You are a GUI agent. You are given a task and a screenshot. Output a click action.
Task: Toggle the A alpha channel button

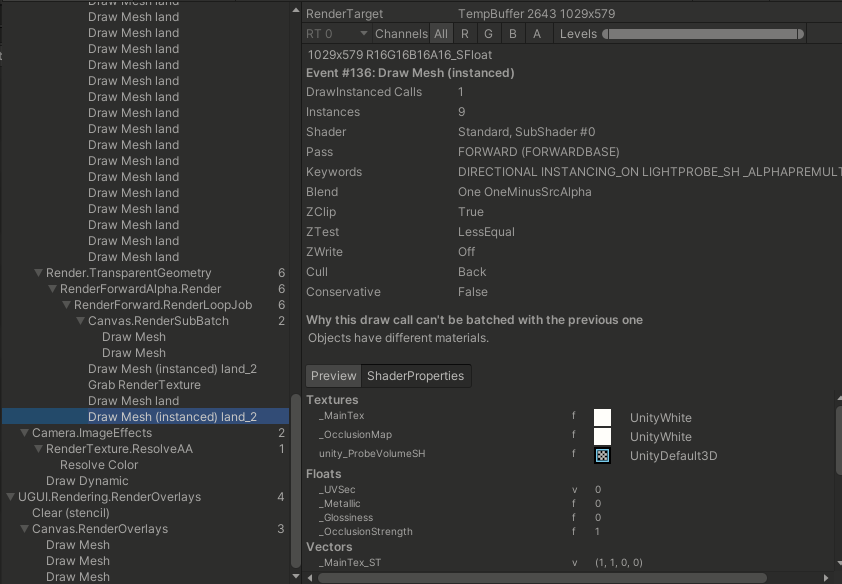pyautogui.click(x=537, y=34)
